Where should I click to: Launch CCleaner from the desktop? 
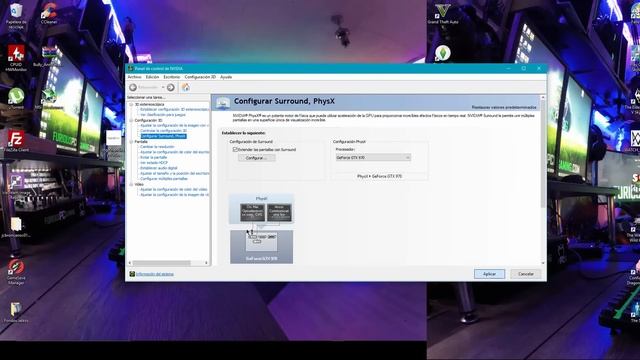(x=49, y=11)
